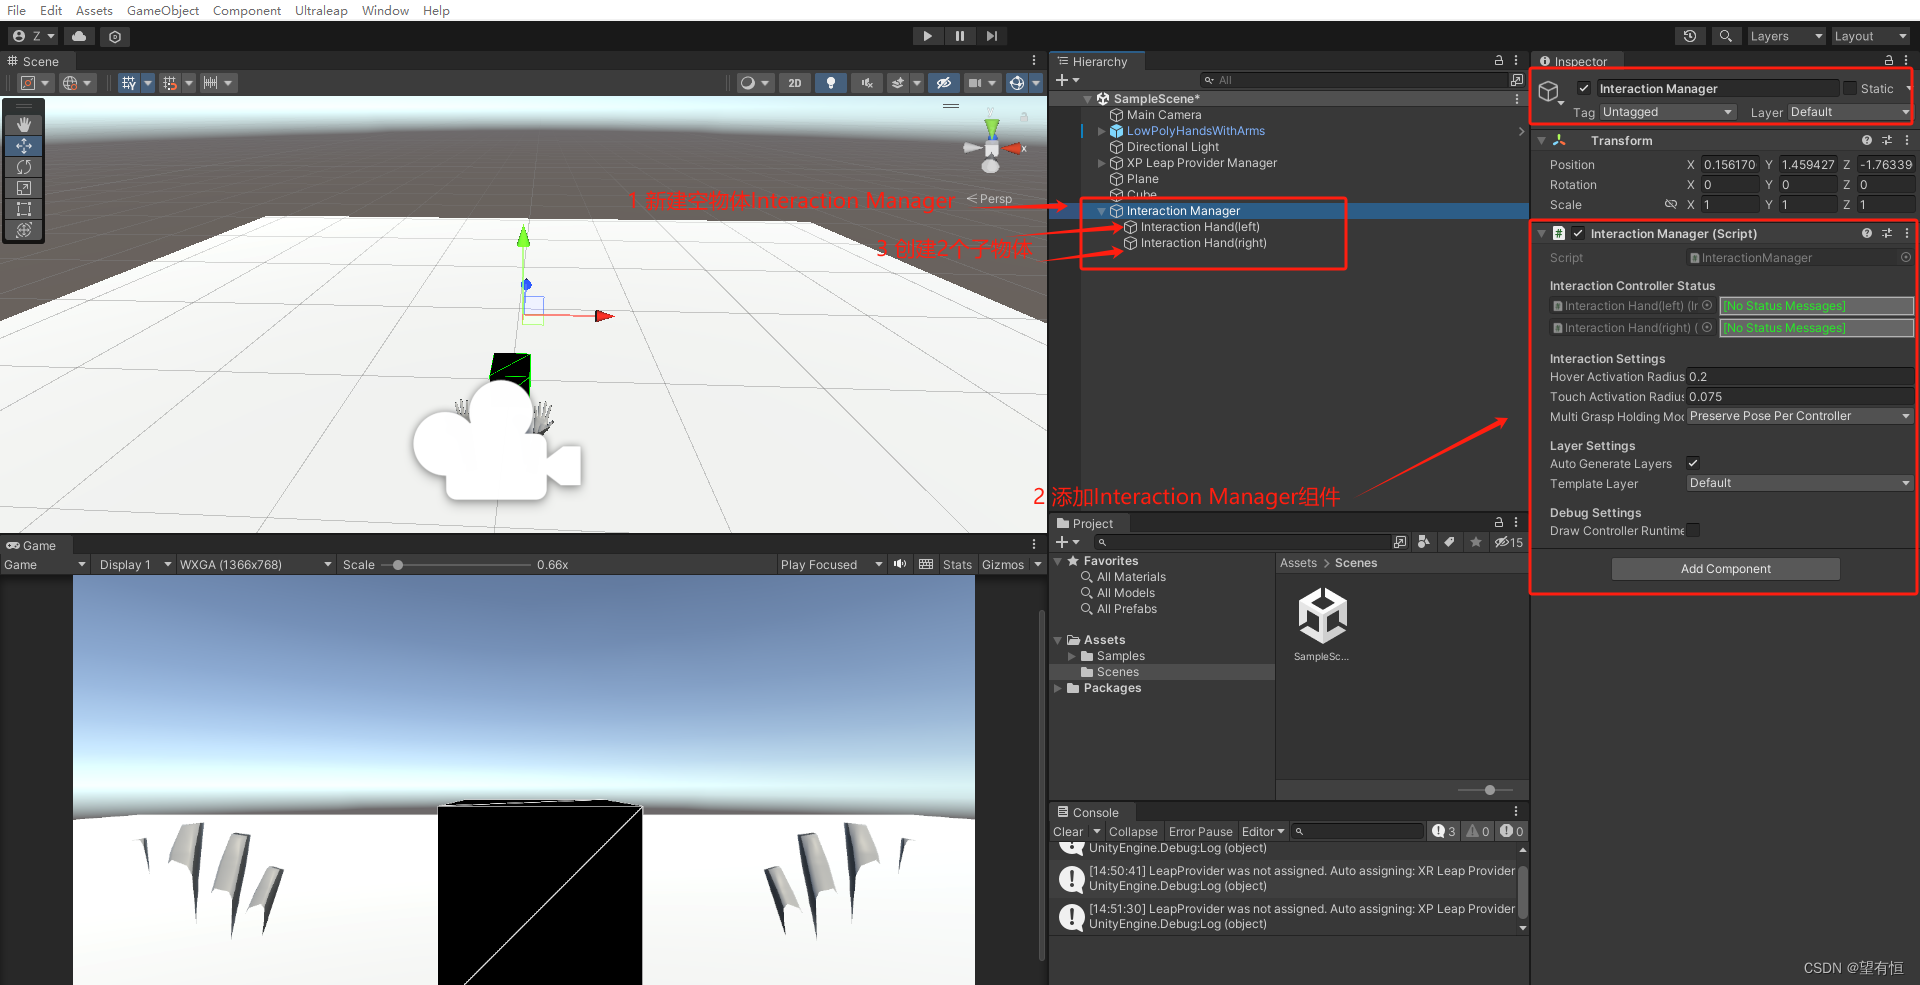1920x985 pixels.
Task: Open Interaction Manager script context menu
Action: [x=1907, y=233]
